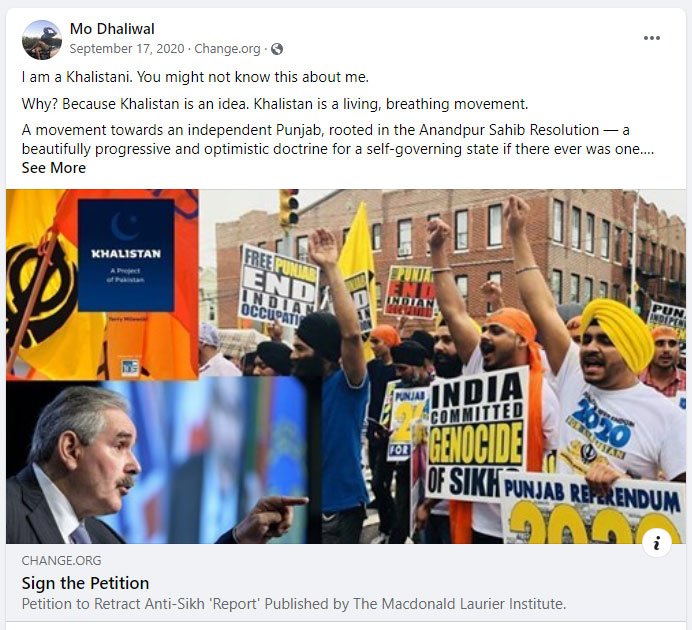Click the Macdonald Laurier Institute petition description
692x630 pixels.
[294, 604]
